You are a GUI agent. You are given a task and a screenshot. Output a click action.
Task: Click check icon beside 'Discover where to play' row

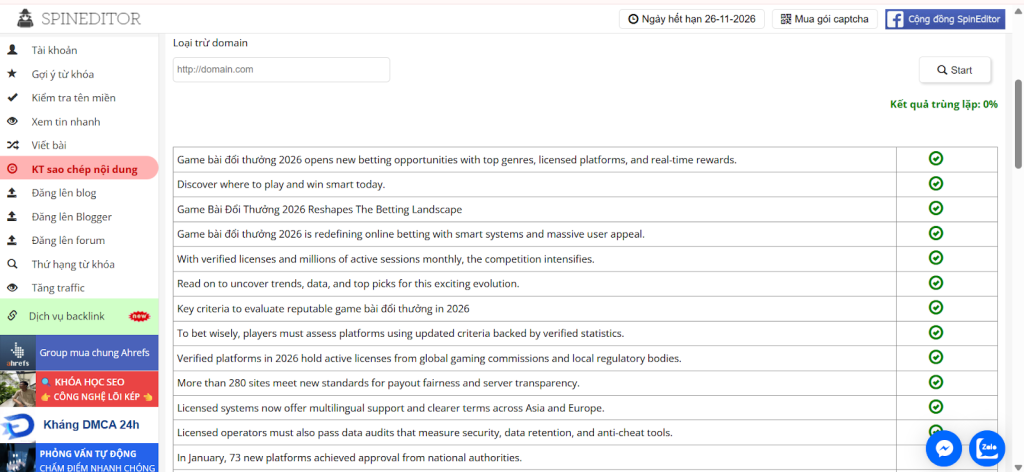(936, 184)
